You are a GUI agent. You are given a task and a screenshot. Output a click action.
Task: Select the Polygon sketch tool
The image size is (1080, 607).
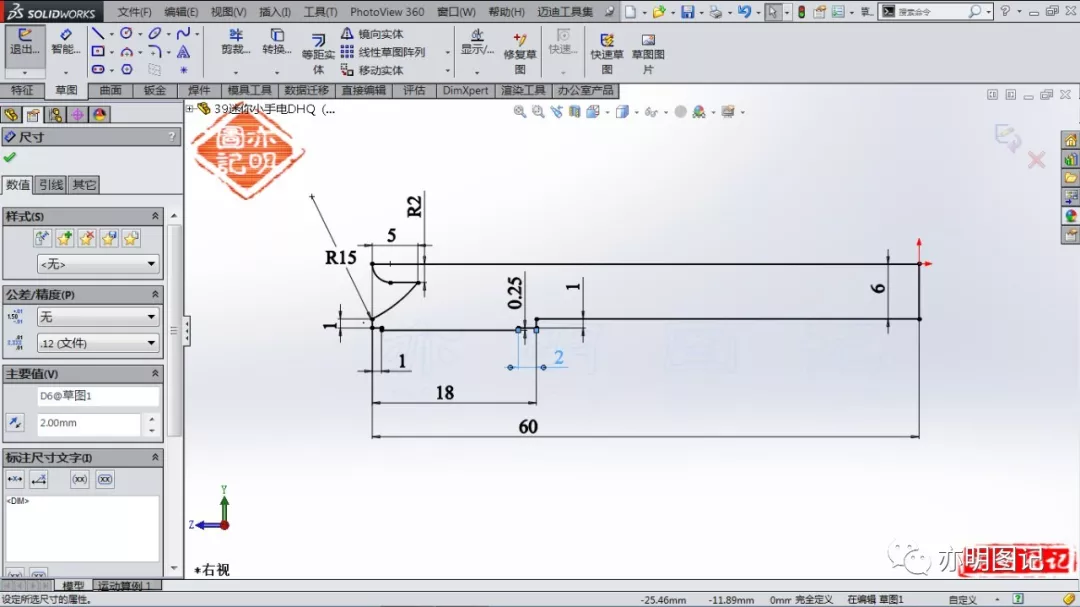click(x=127, y=70)
